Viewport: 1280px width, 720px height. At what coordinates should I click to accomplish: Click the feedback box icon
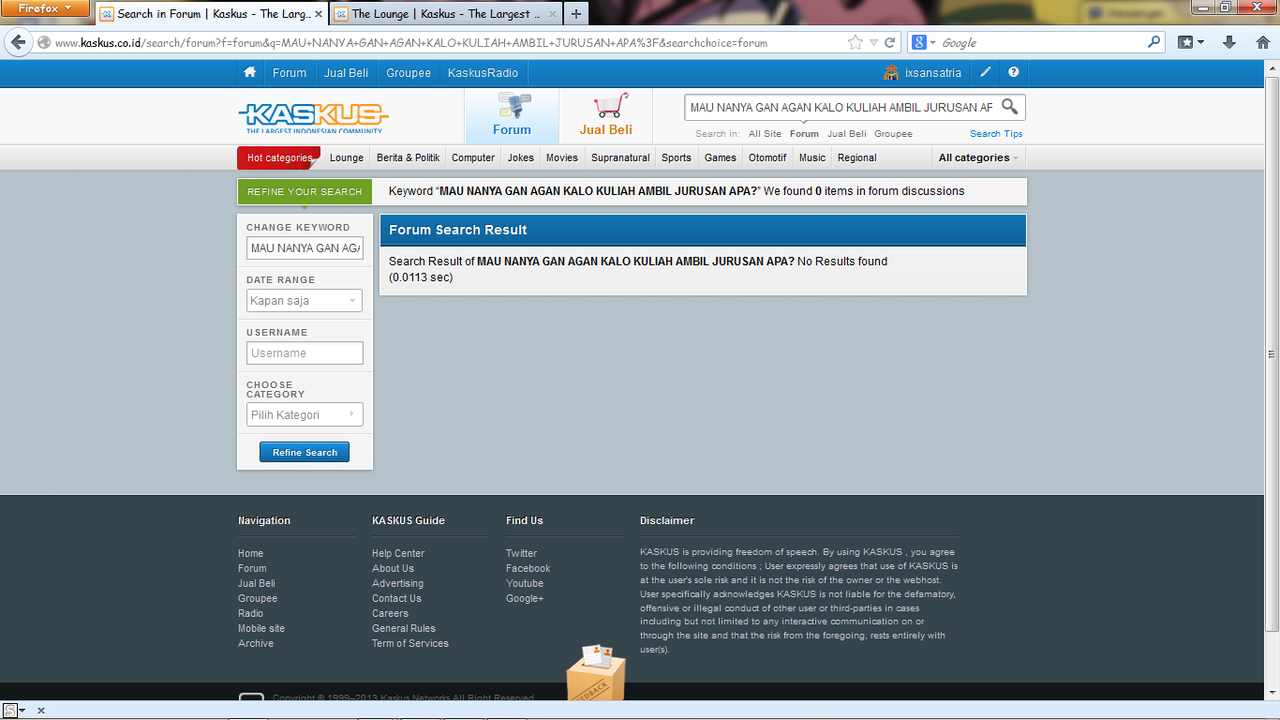[596, 672]
